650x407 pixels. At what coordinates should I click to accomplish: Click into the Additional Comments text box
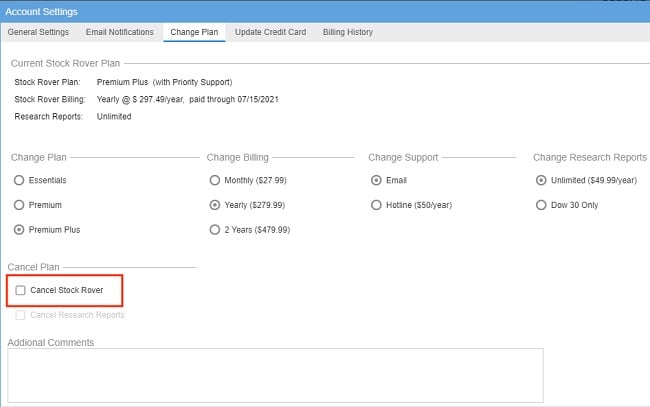275,376
